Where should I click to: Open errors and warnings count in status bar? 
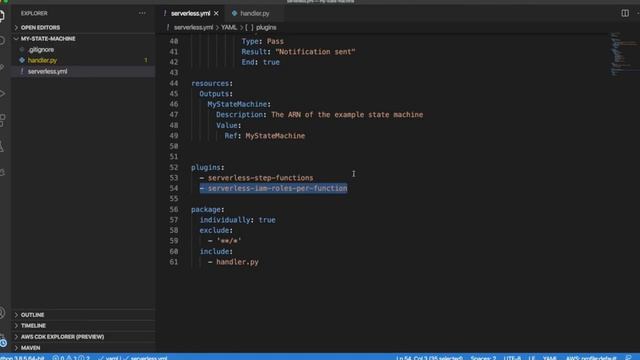tap(71, 358)
